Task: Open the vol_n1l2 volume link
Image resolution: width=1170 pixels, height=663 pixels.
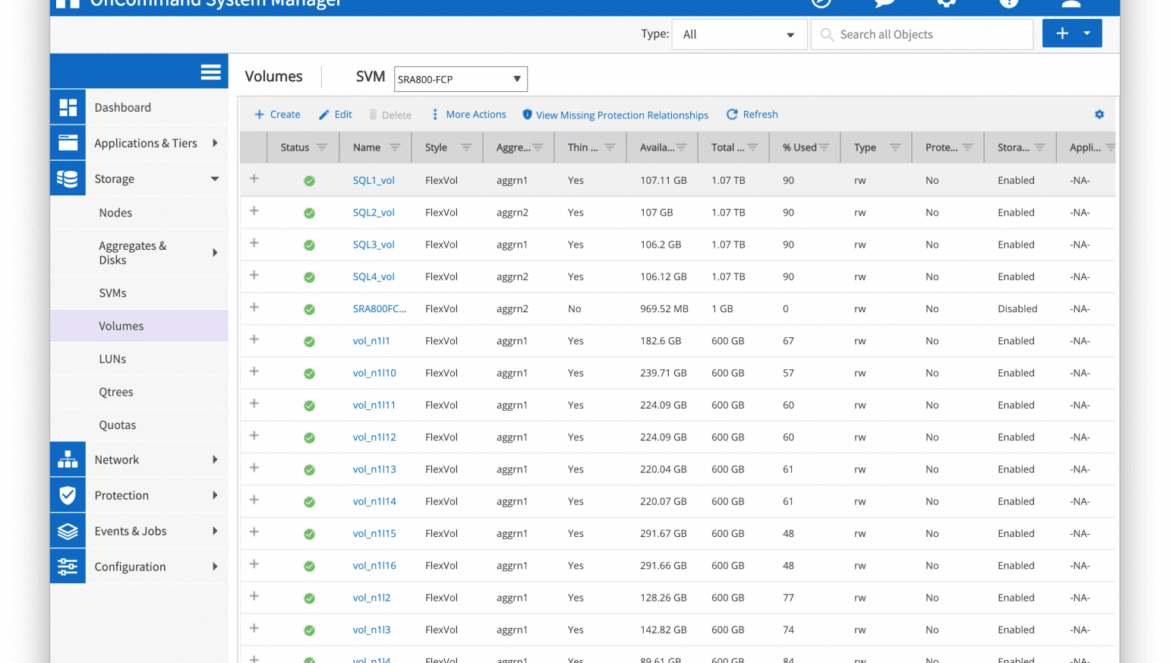Action: (371, 597)
